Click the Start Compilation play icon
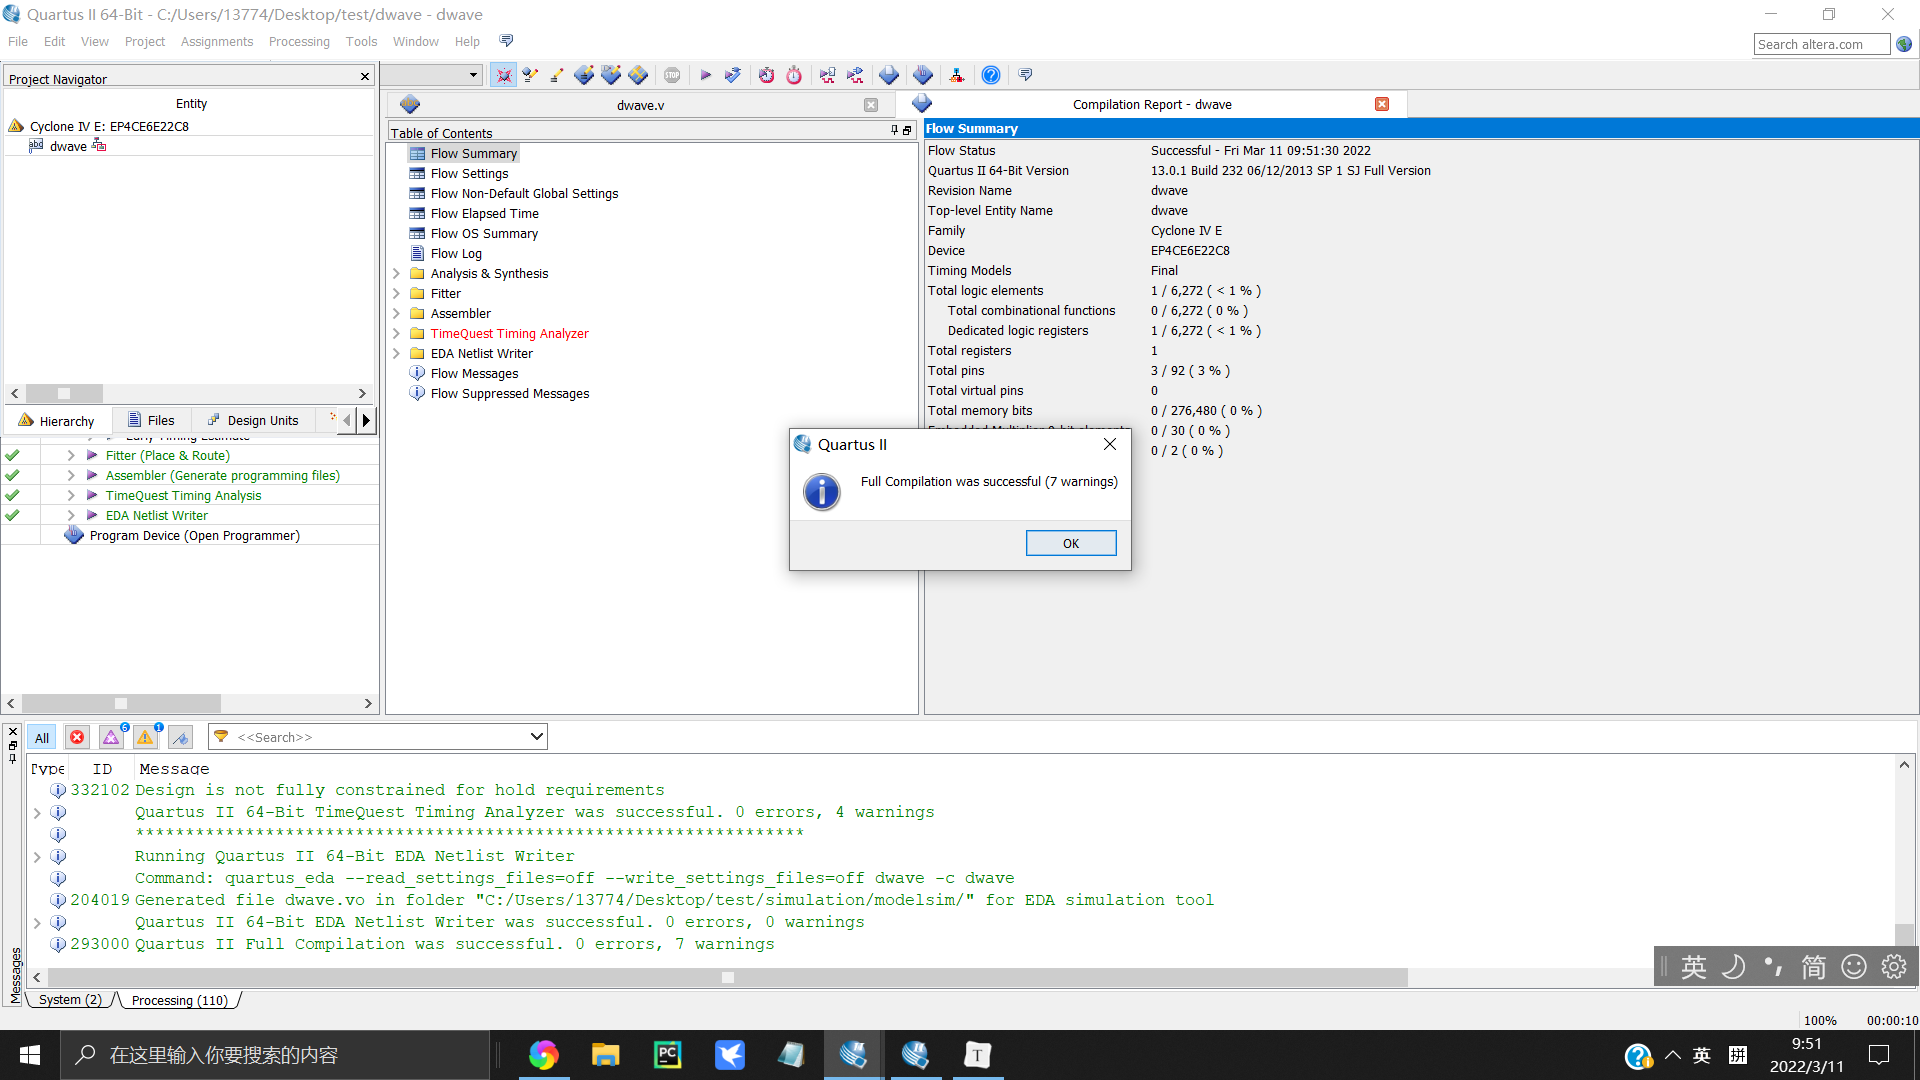Image resolution: width=1920 pixels, height=1080 pixels. [705, 75]
